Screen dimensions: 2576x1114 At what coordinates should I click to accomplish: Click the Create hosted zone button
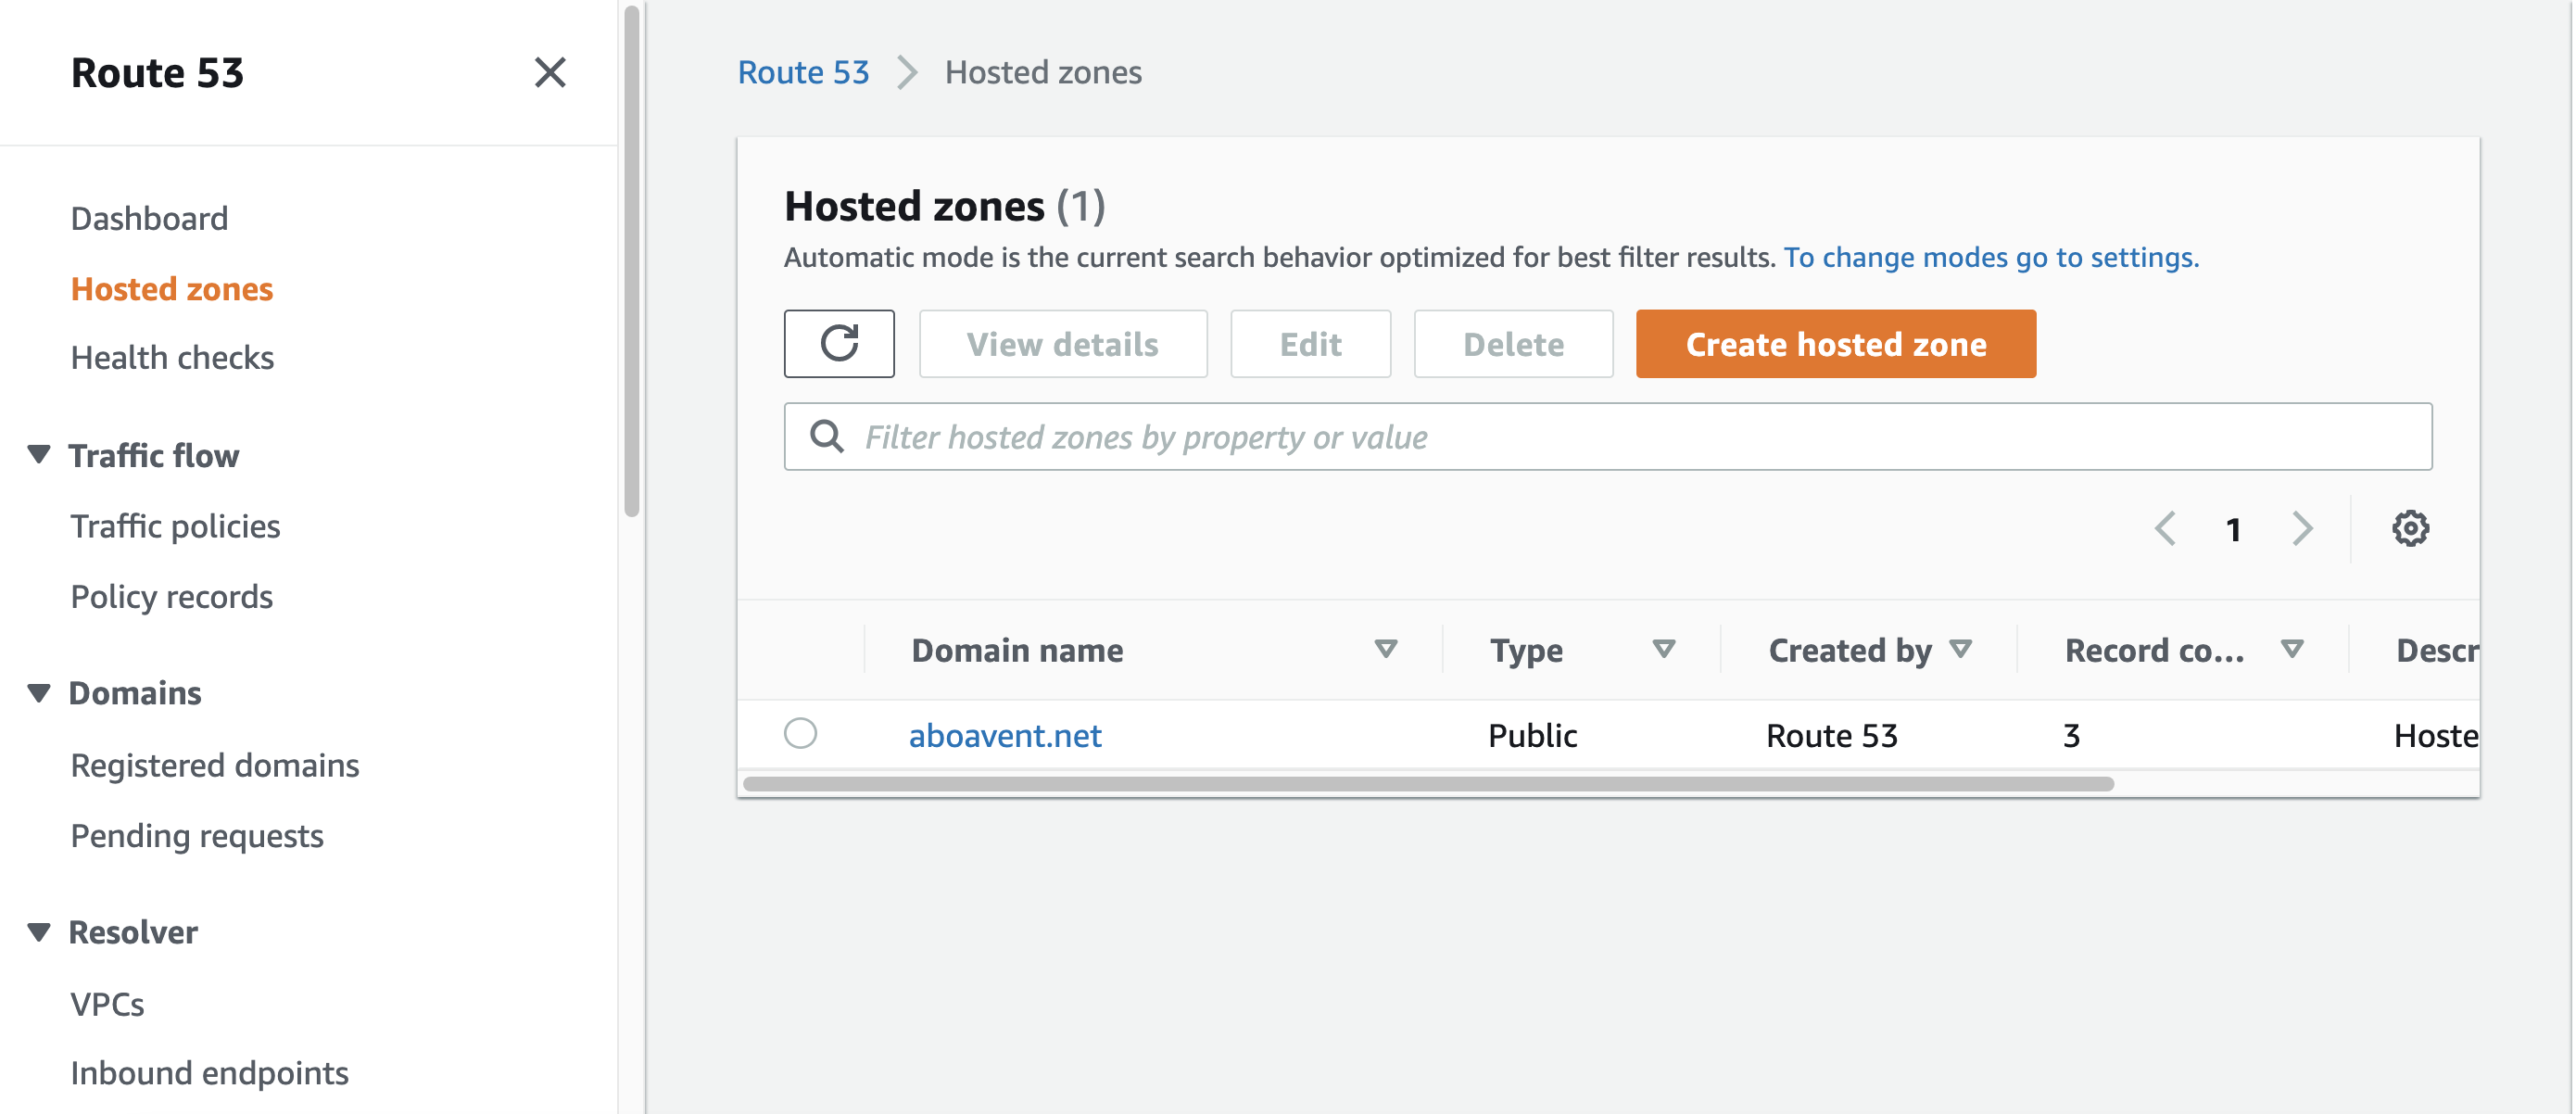1835,344
